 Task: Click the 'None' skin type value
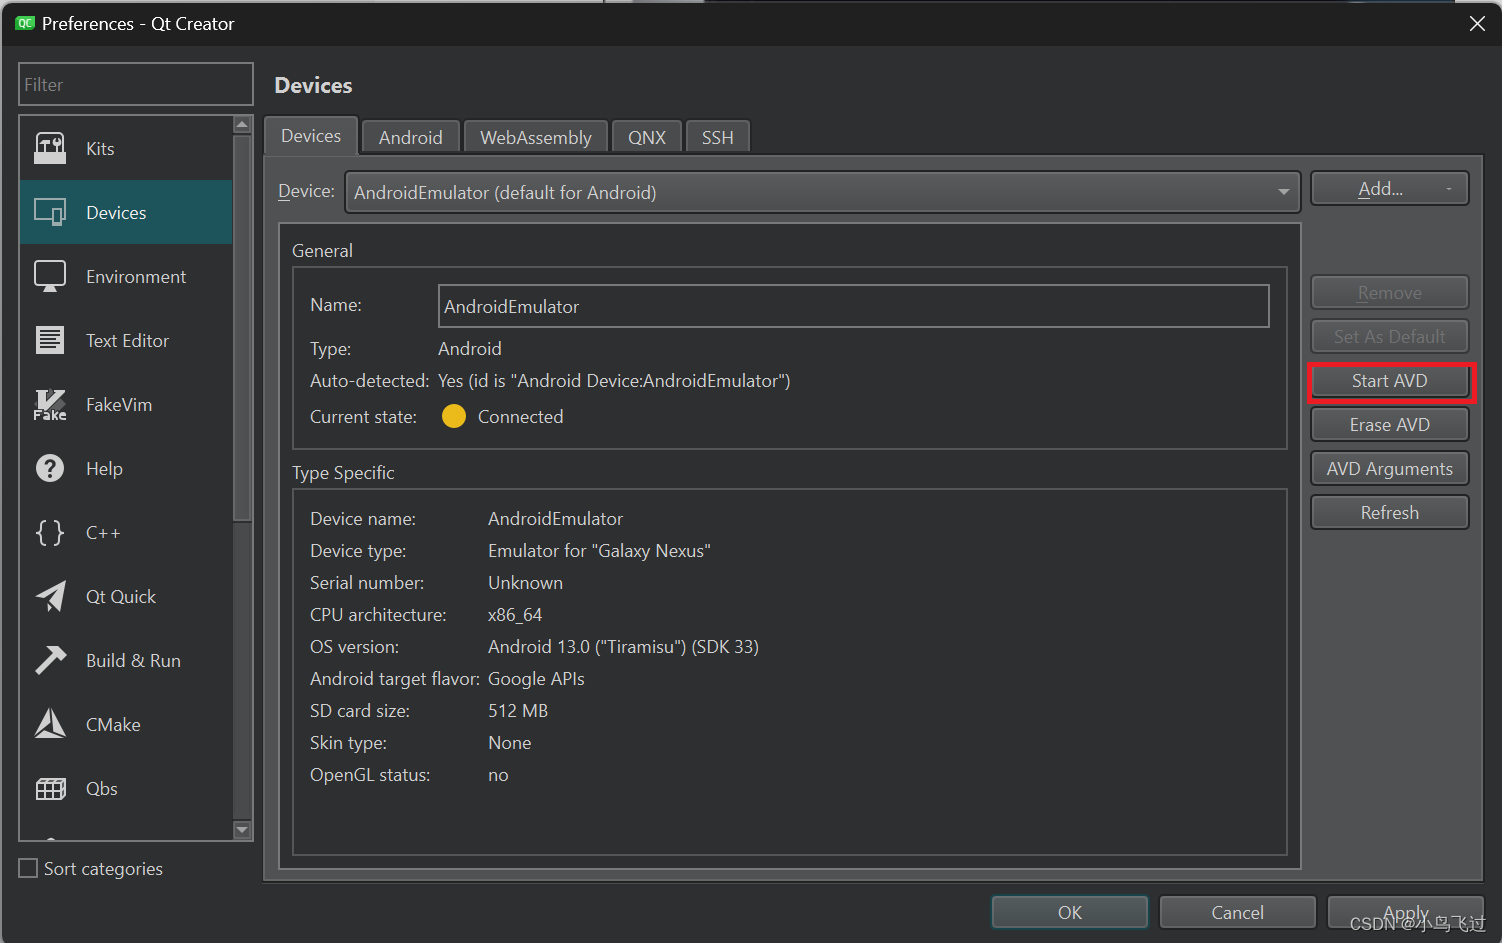click(x=509, y=742)
